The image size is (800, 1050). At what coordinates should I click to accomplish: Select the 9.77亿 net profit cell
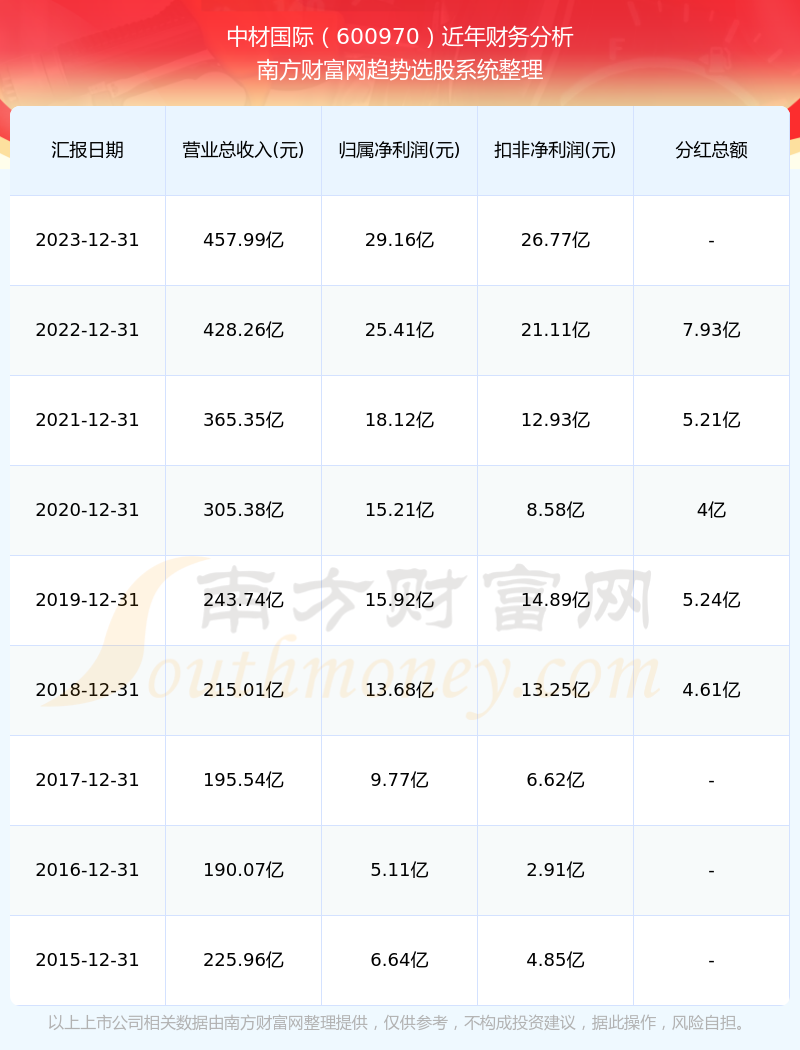pyautogui.click(x=400, y=780)
